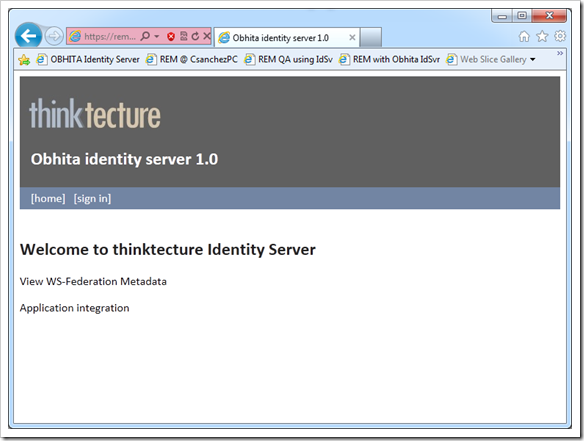Open the REM with Obhita IdSvr favorite
This screenshot has height=441, width=584.
[390, 60]
